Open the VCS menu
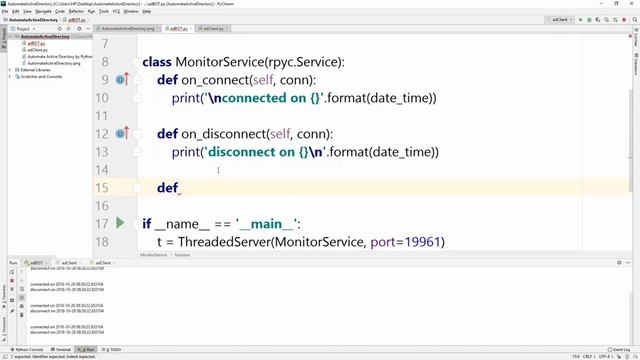This screenshot has width=640, height=360. click(x=116, y=11)
